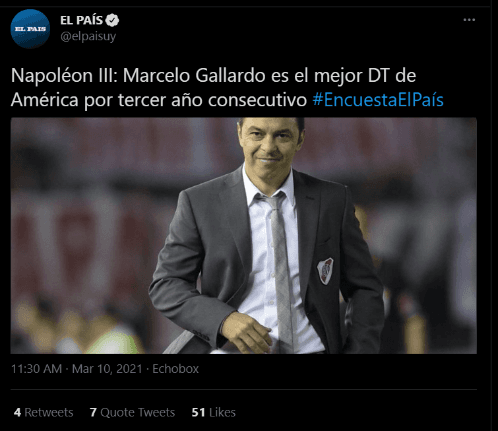Click the 11:30 AM timestamp

click(36, 369)
